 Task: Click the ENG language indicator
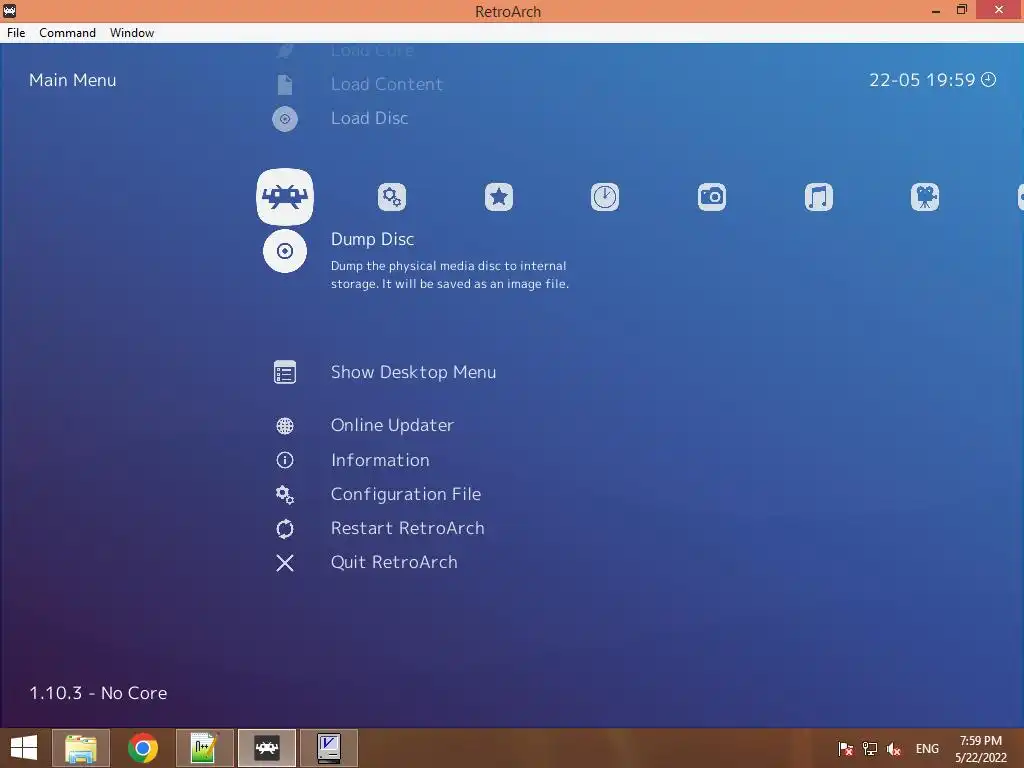pyautogui.click(x=927, y=749)
